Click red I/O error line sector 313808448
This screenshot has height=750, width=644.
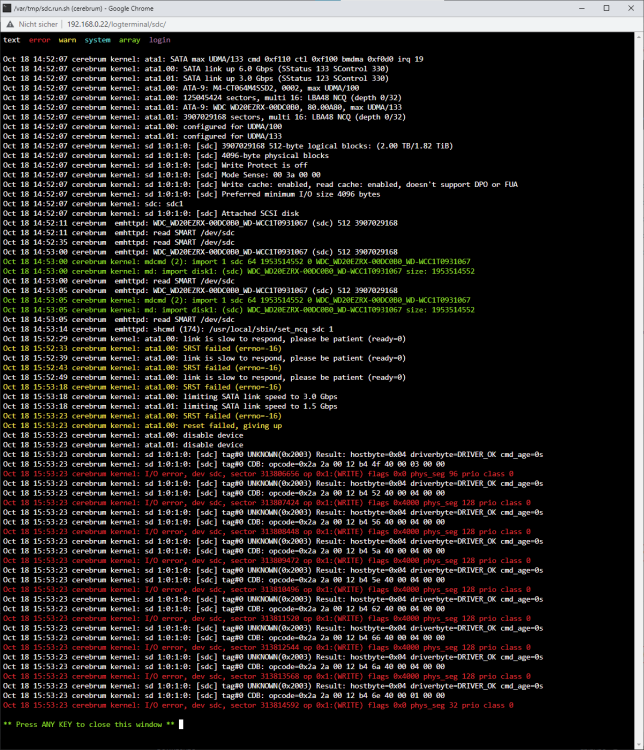point(266,531)
